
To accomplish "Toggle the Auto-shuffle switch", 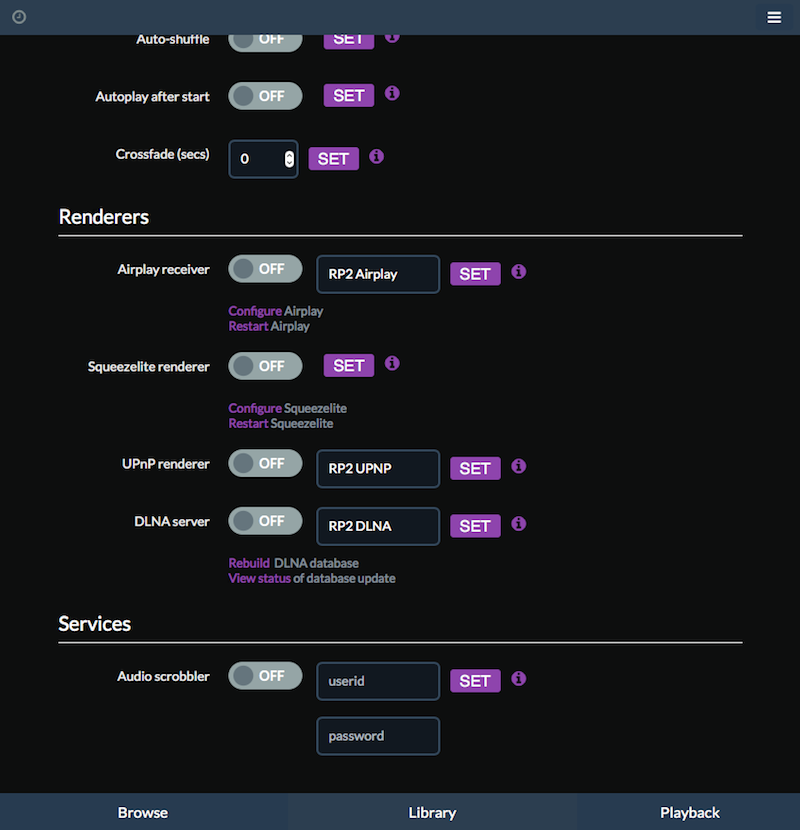I will pos(265,41).
